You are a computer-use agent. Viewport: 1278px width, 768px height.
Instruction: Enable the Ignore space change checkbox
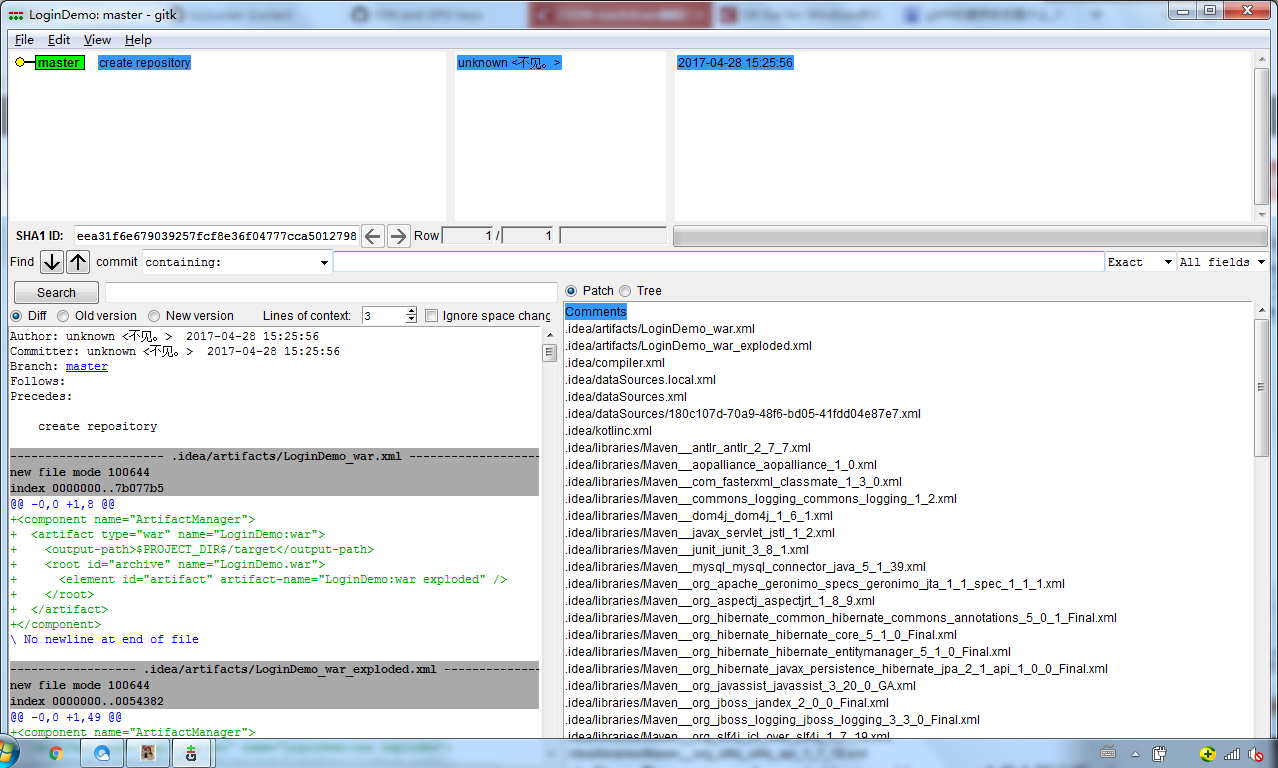432,316
